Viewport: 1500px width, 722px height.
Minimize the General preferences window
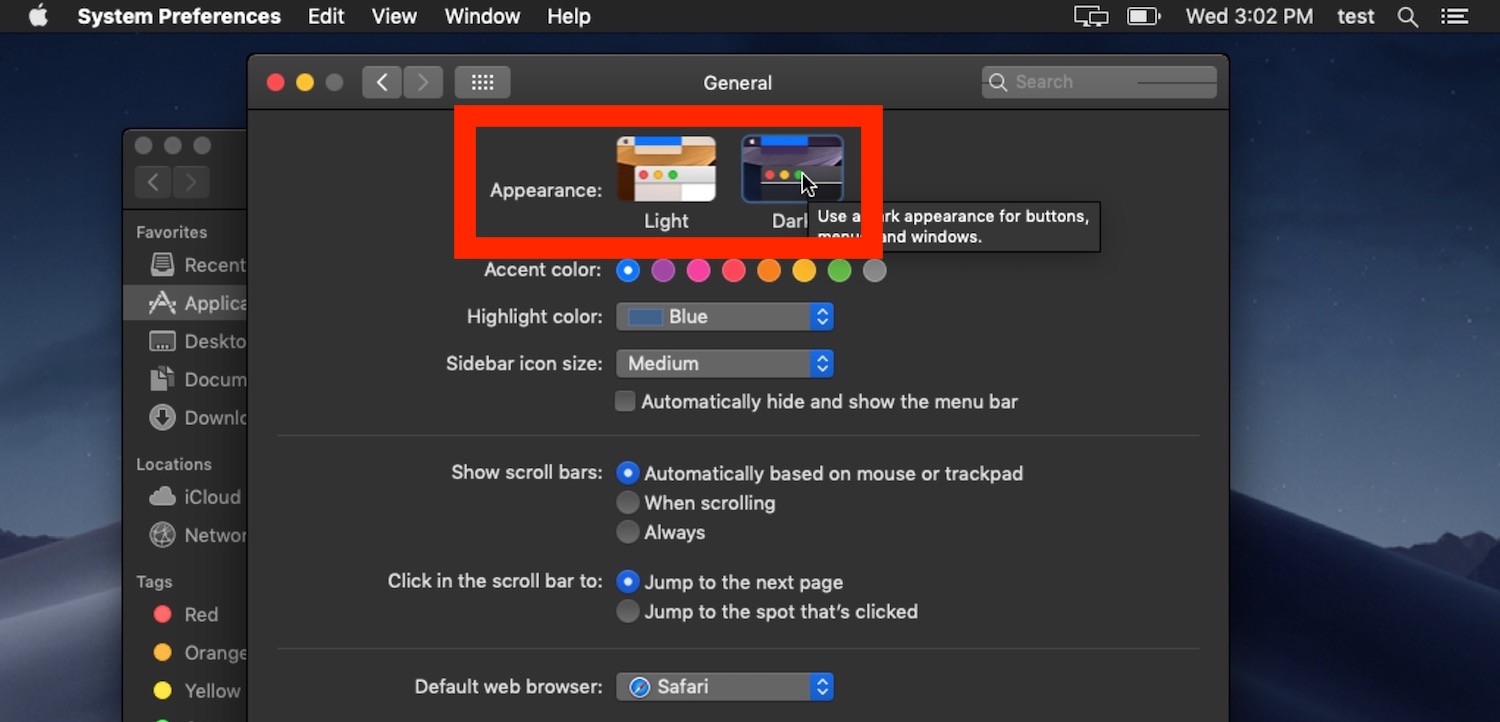[305, 83]
